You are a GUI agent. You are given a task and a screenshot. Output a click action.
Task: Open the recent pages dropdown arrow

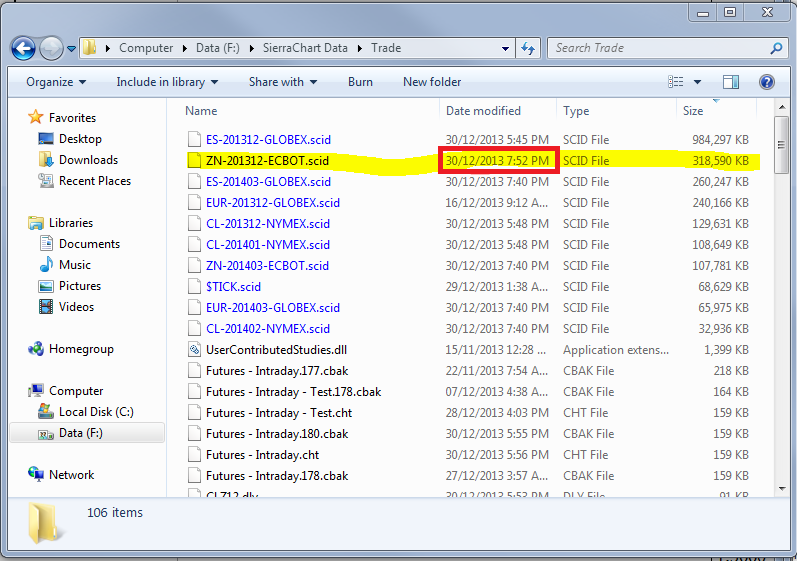[x=71, y=49]
